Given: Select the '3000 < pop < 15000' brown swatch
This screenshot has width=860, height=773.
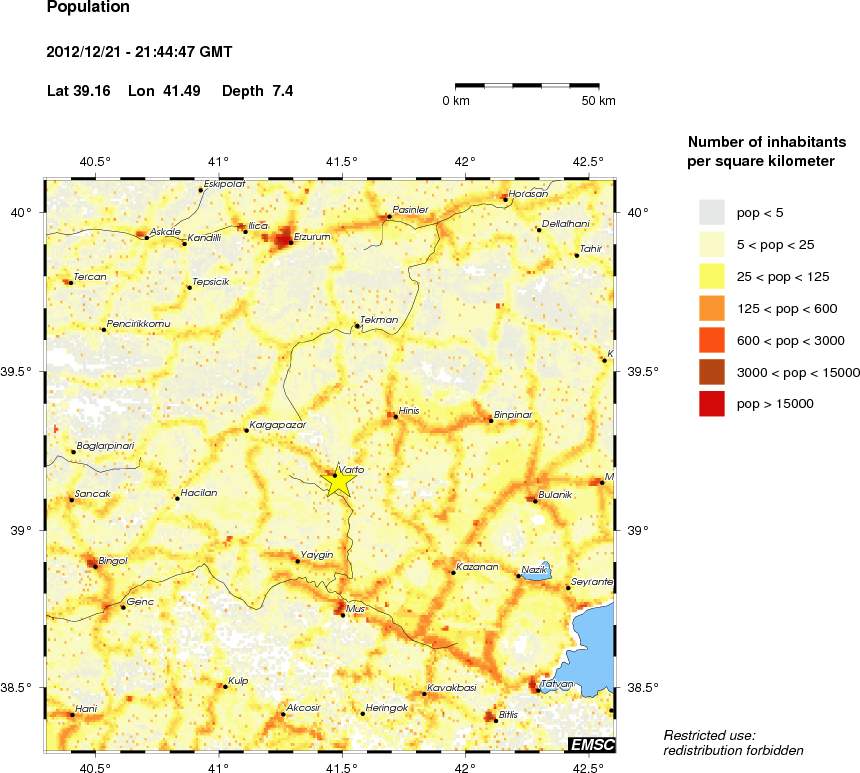Looking at the screenshot, I should pyautogui.click(x=711, y=372).
